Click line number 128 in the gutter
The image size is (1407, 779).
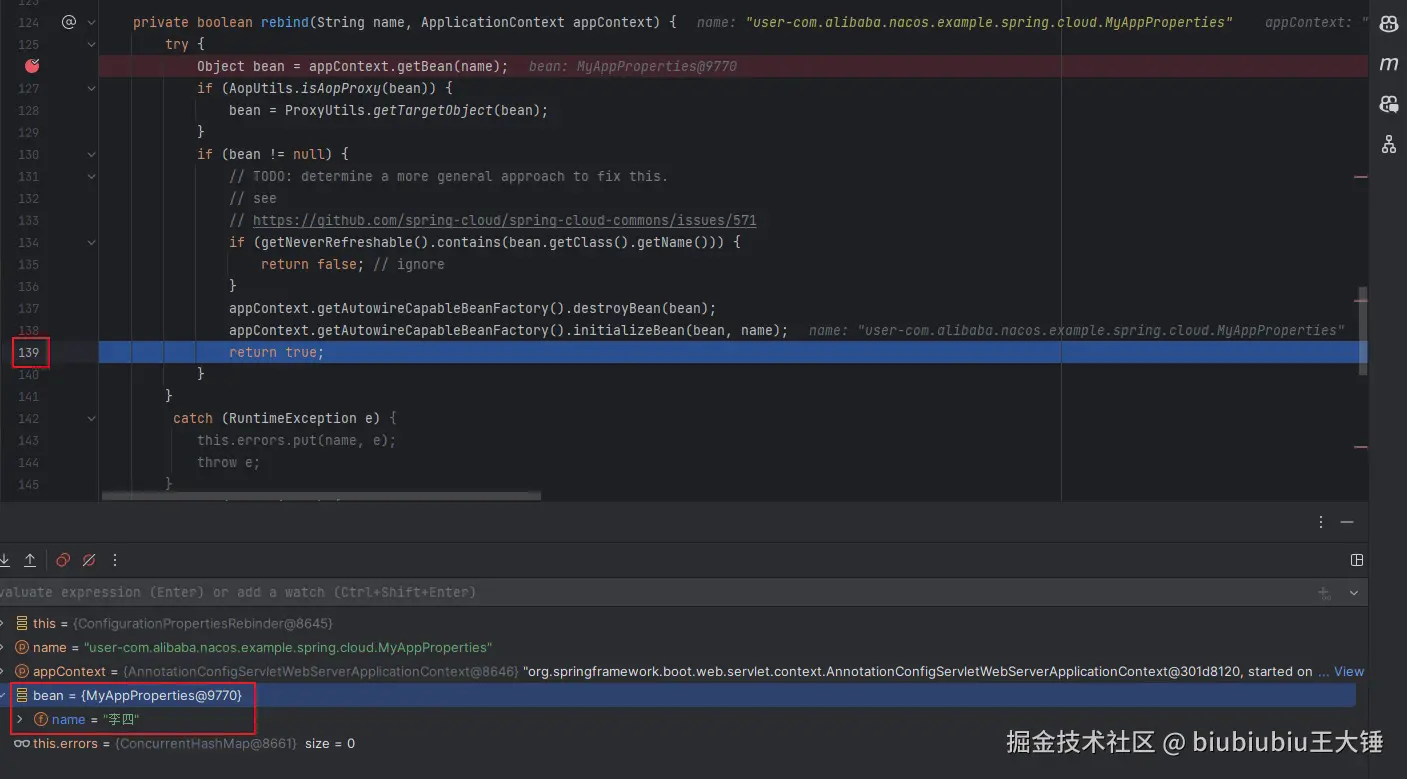(x=28, y=110)
